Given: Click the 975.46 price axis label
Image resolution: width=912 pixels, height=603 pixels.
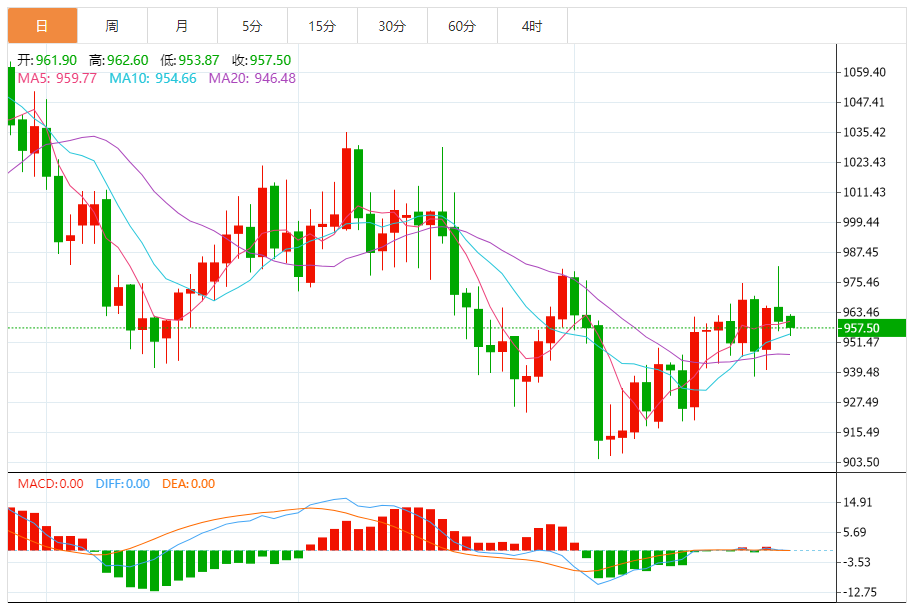Looking at the screenshot, I should tap(861, 282).
